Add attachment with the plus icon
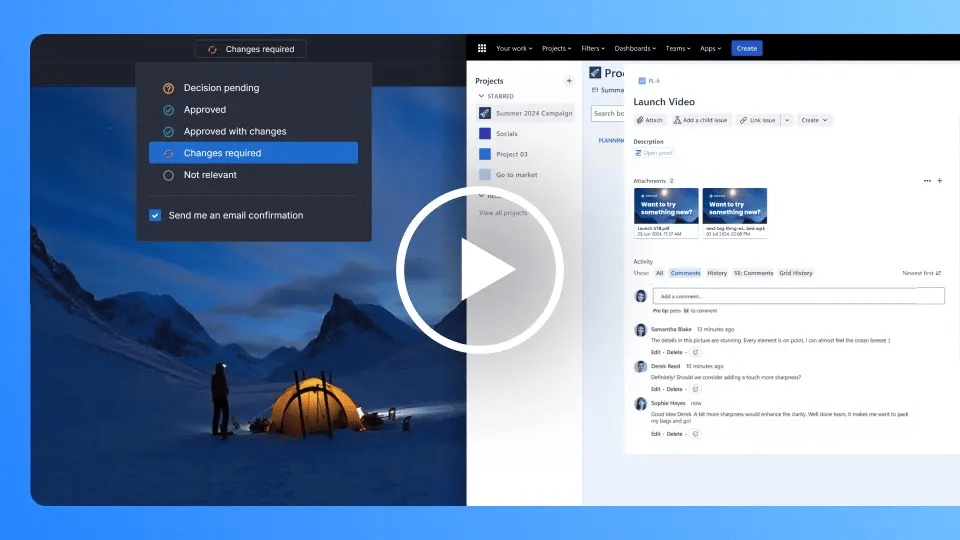Screen dimensions: 960x540 pyautogui.click(x=939, y=181)
